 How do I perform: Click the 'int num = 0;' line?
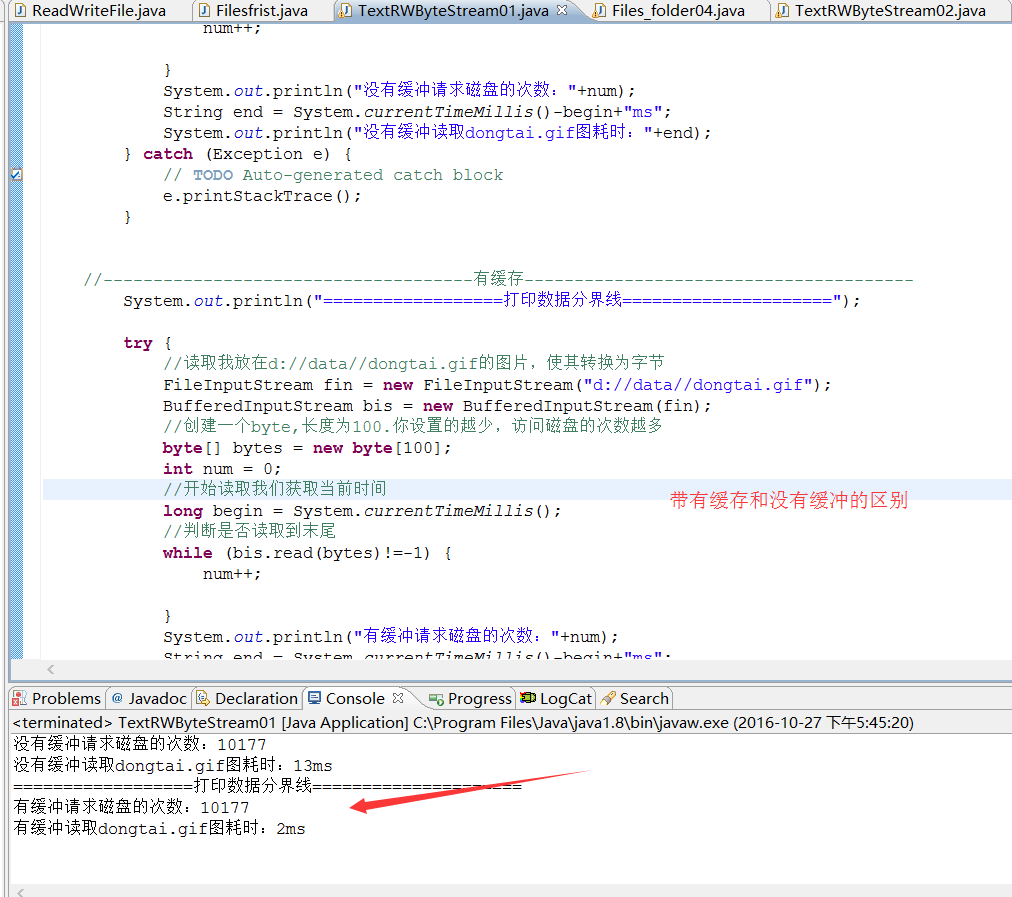click(x=221, y=469)
